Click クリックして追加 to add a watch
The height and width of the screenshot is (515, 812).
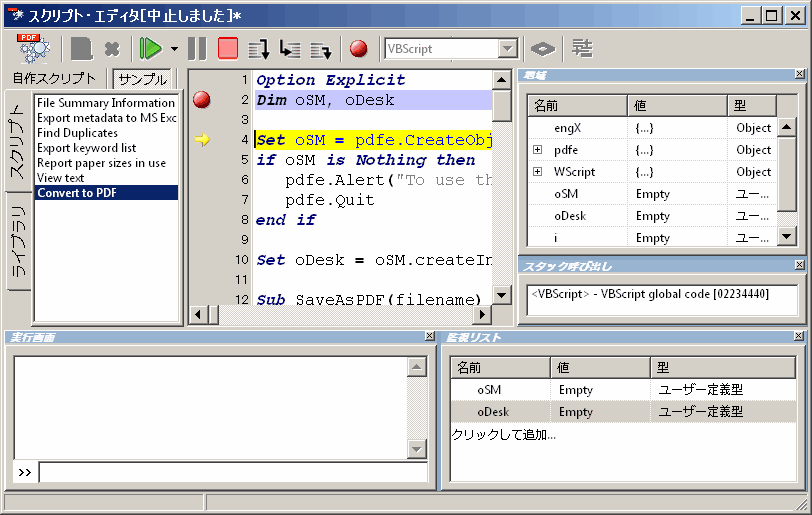click(504, 435)
